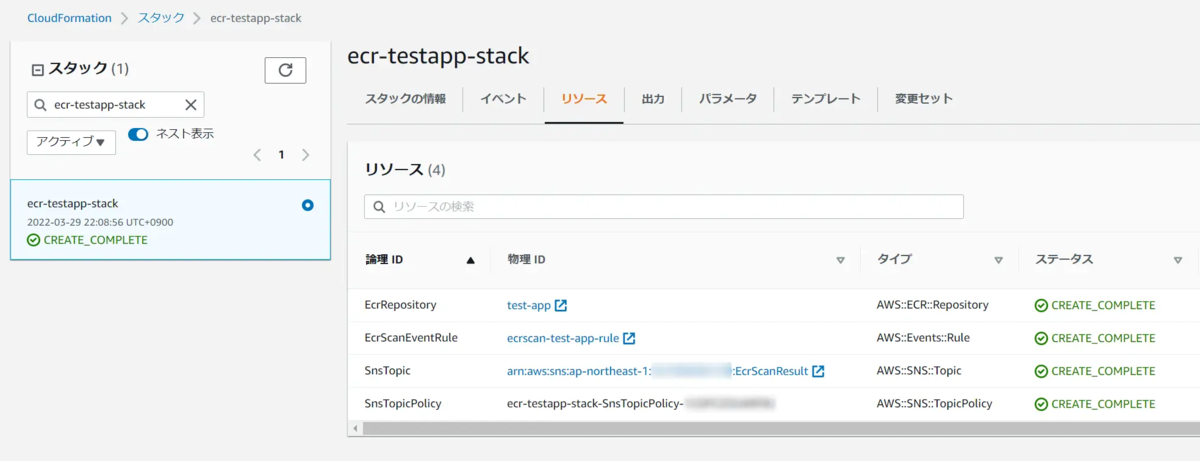Collapse the スタック panel with the minus icon
Image resolution: width=1200 pixels, height=461 pixels.
click(x=38, y=70)
